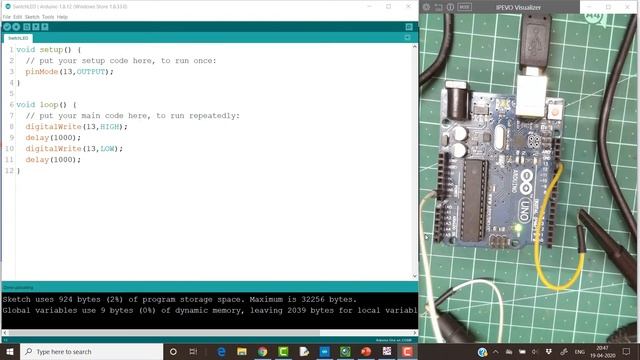This screenshot has width=640, height=360.
Task: Click the 'Sketch uses 924 bytes' console line
Action: tap(180, 299)
